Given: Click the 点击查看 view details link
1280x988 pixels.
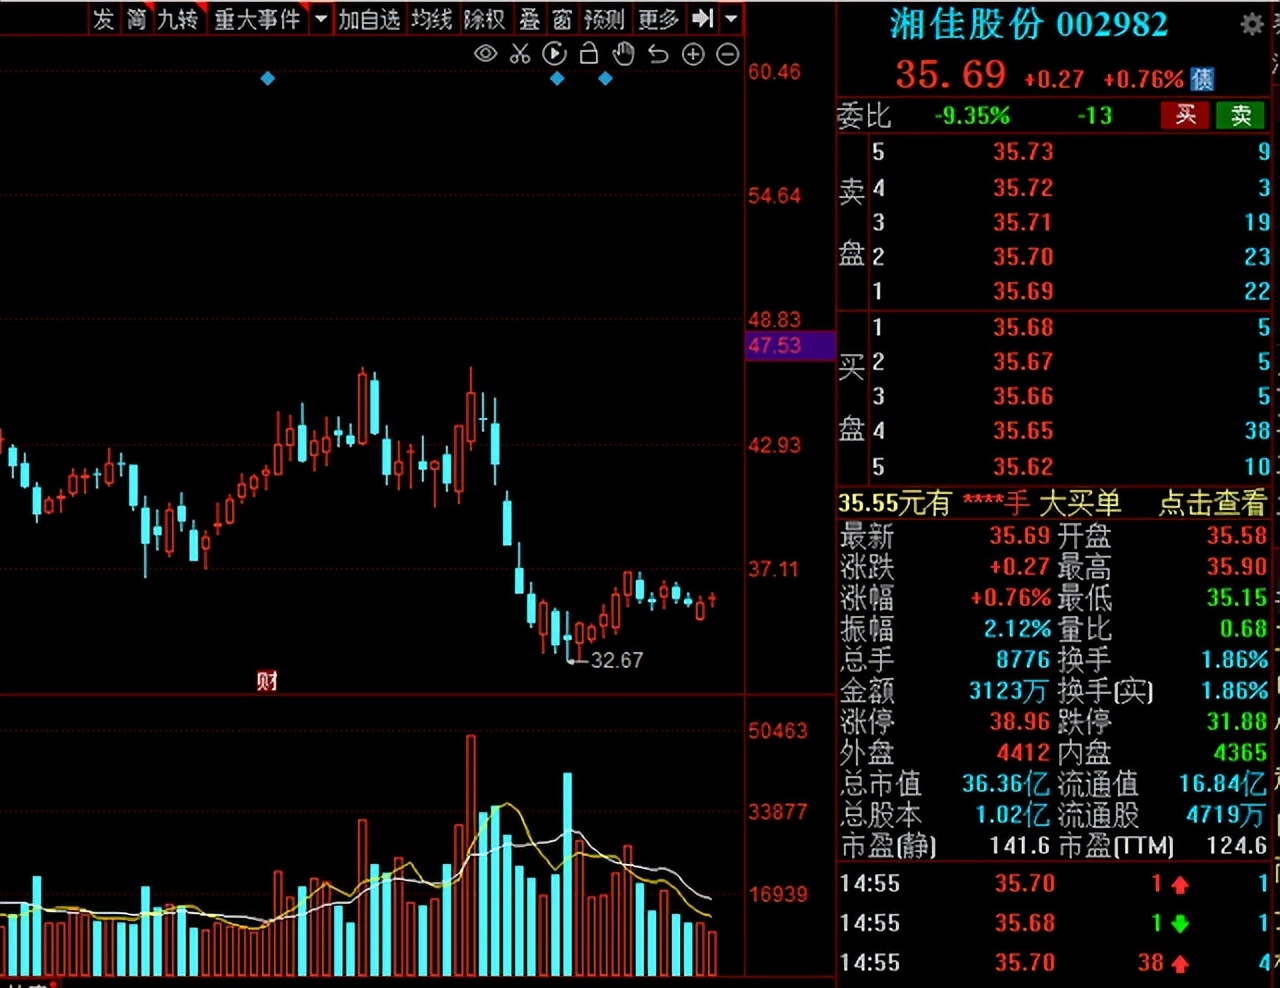Looking at the screenshot, I should 1212,504.
